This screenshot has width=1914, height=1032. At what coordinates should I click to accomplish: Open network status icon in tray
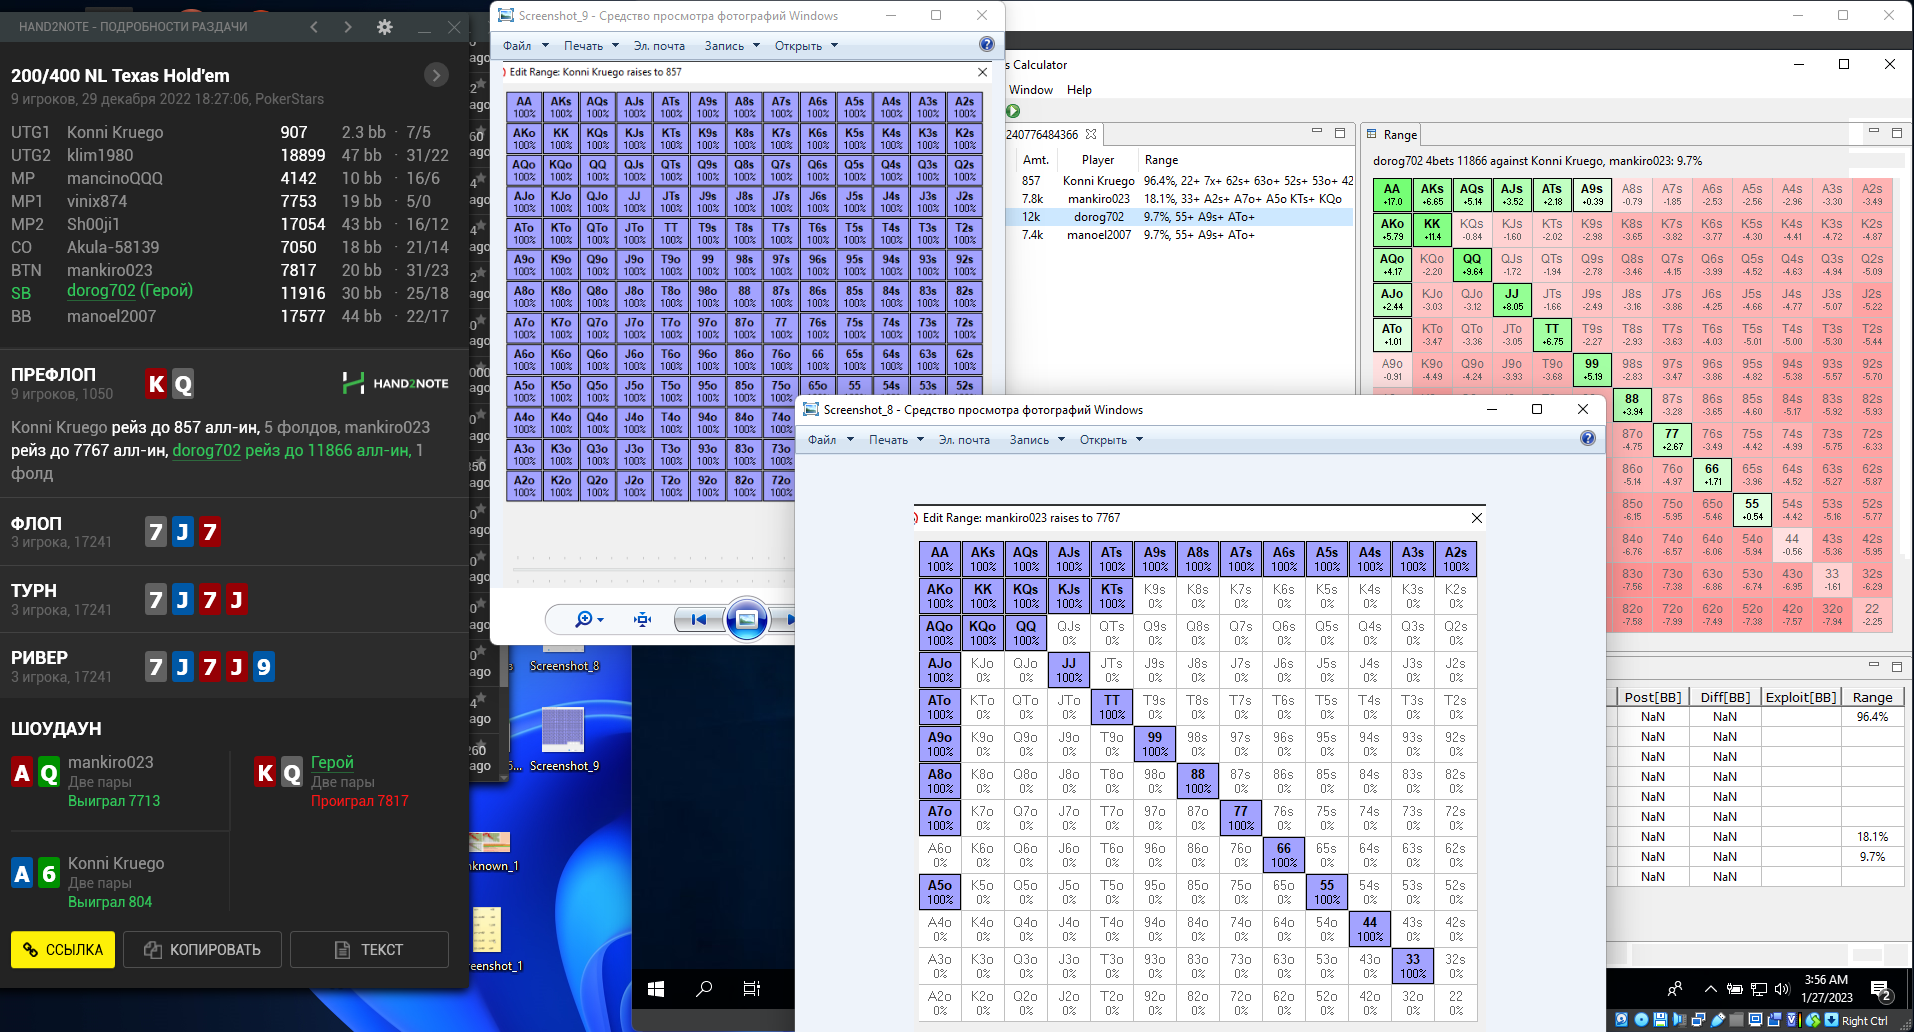point(1759,989)
